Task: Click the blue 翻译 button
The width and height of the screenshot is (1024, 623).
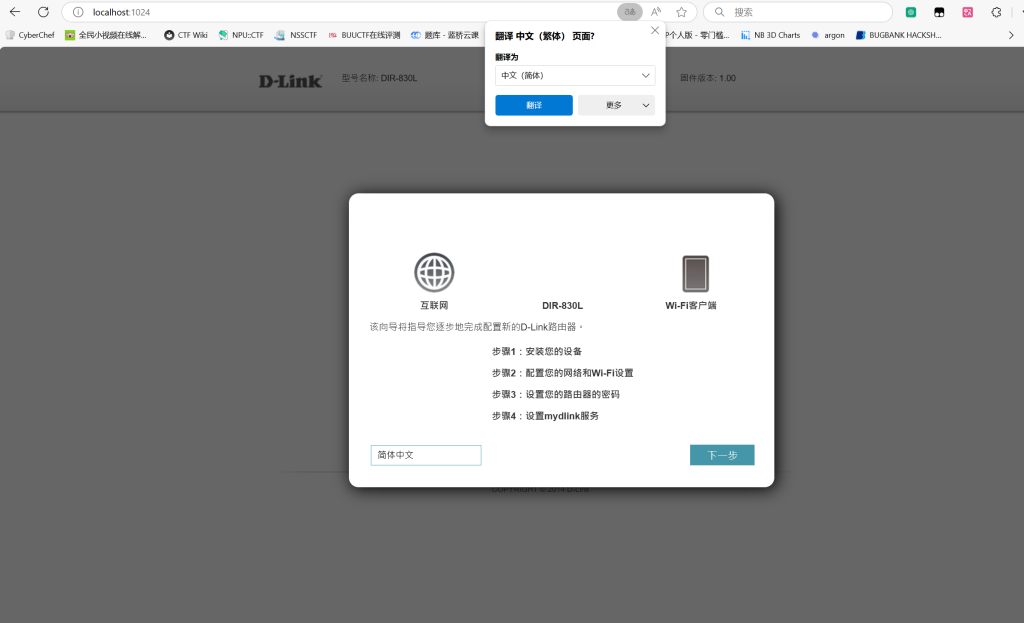Action: pyautogui.click(x=534, y=105)
